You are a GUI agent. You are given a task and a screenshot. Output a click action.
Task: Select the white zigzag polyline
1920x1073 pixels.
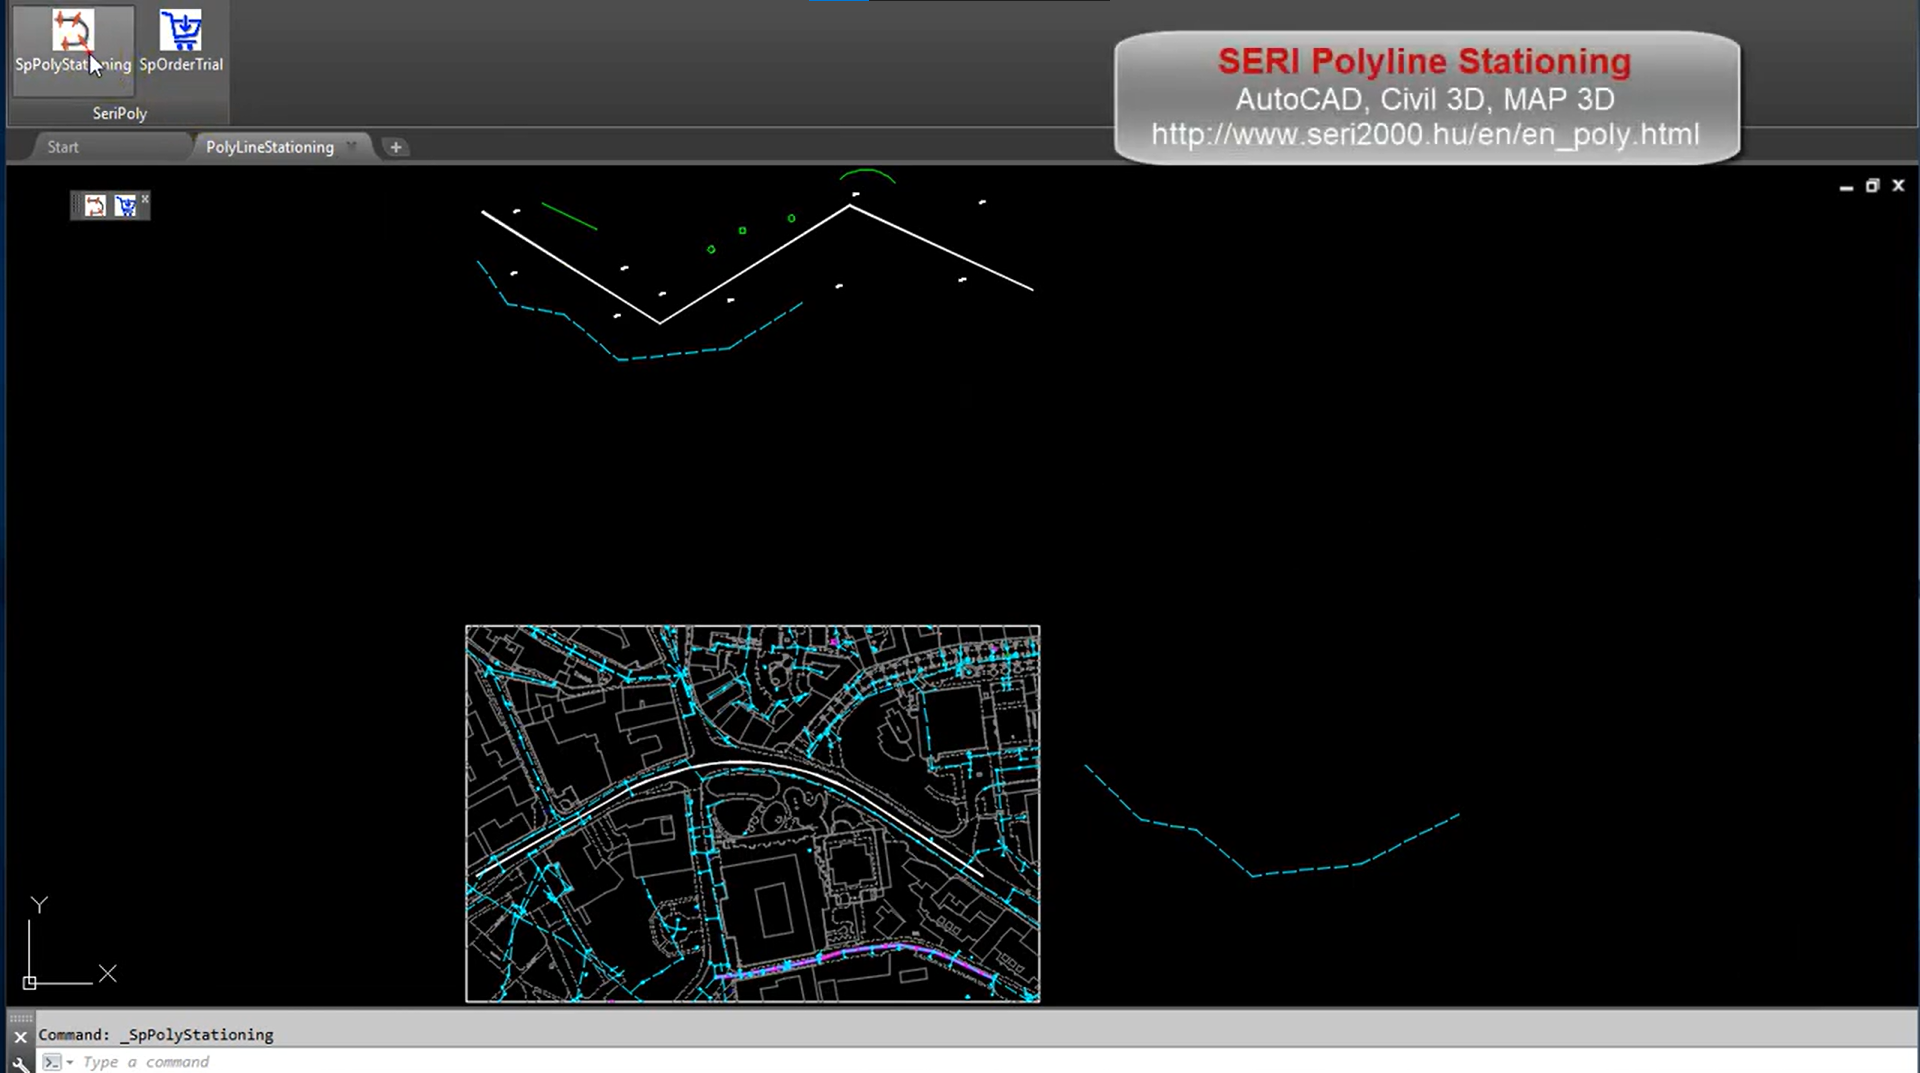point(755,265)
